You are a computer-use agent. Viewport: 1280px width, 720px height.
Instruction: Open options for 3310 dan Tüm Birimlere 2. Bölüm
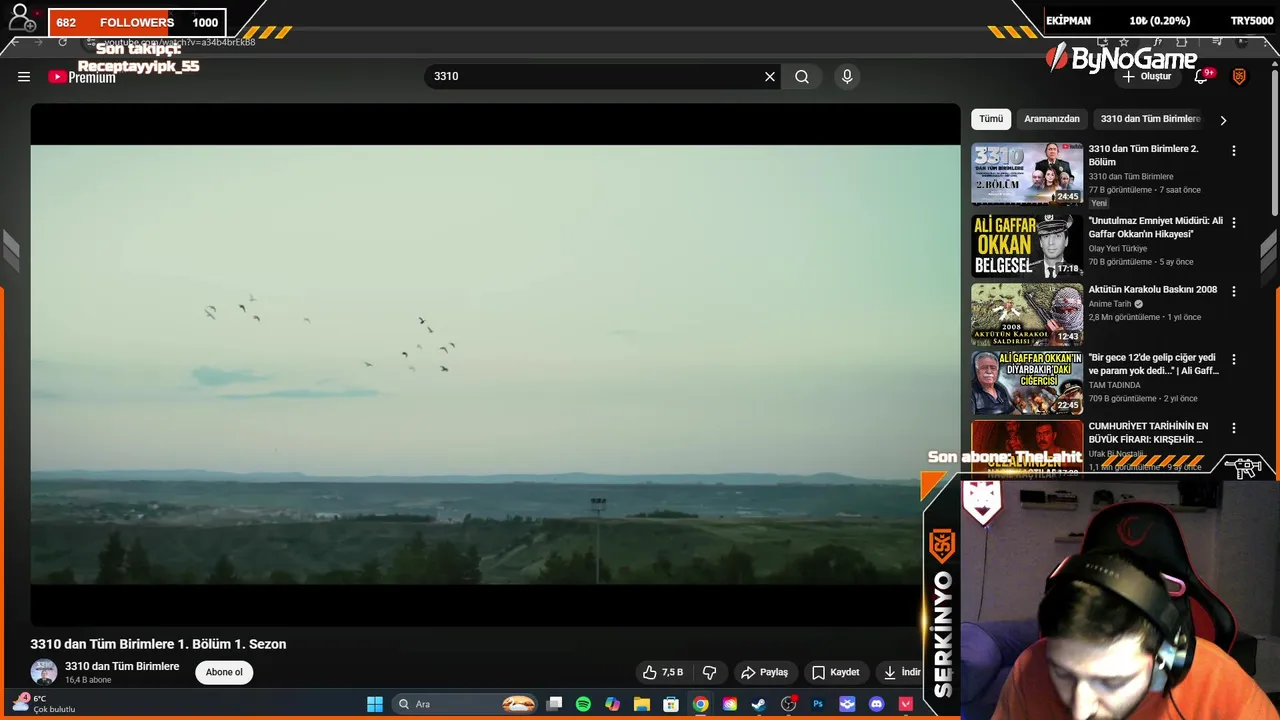[1233, 150]
